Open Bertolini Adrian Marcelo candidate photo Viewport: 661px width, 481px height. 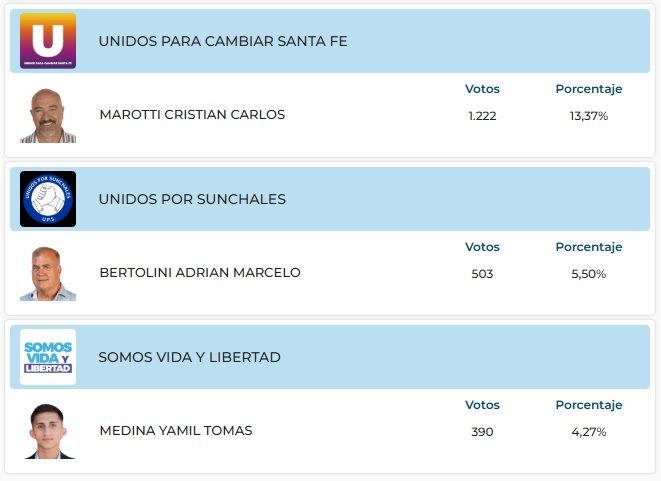48,273
